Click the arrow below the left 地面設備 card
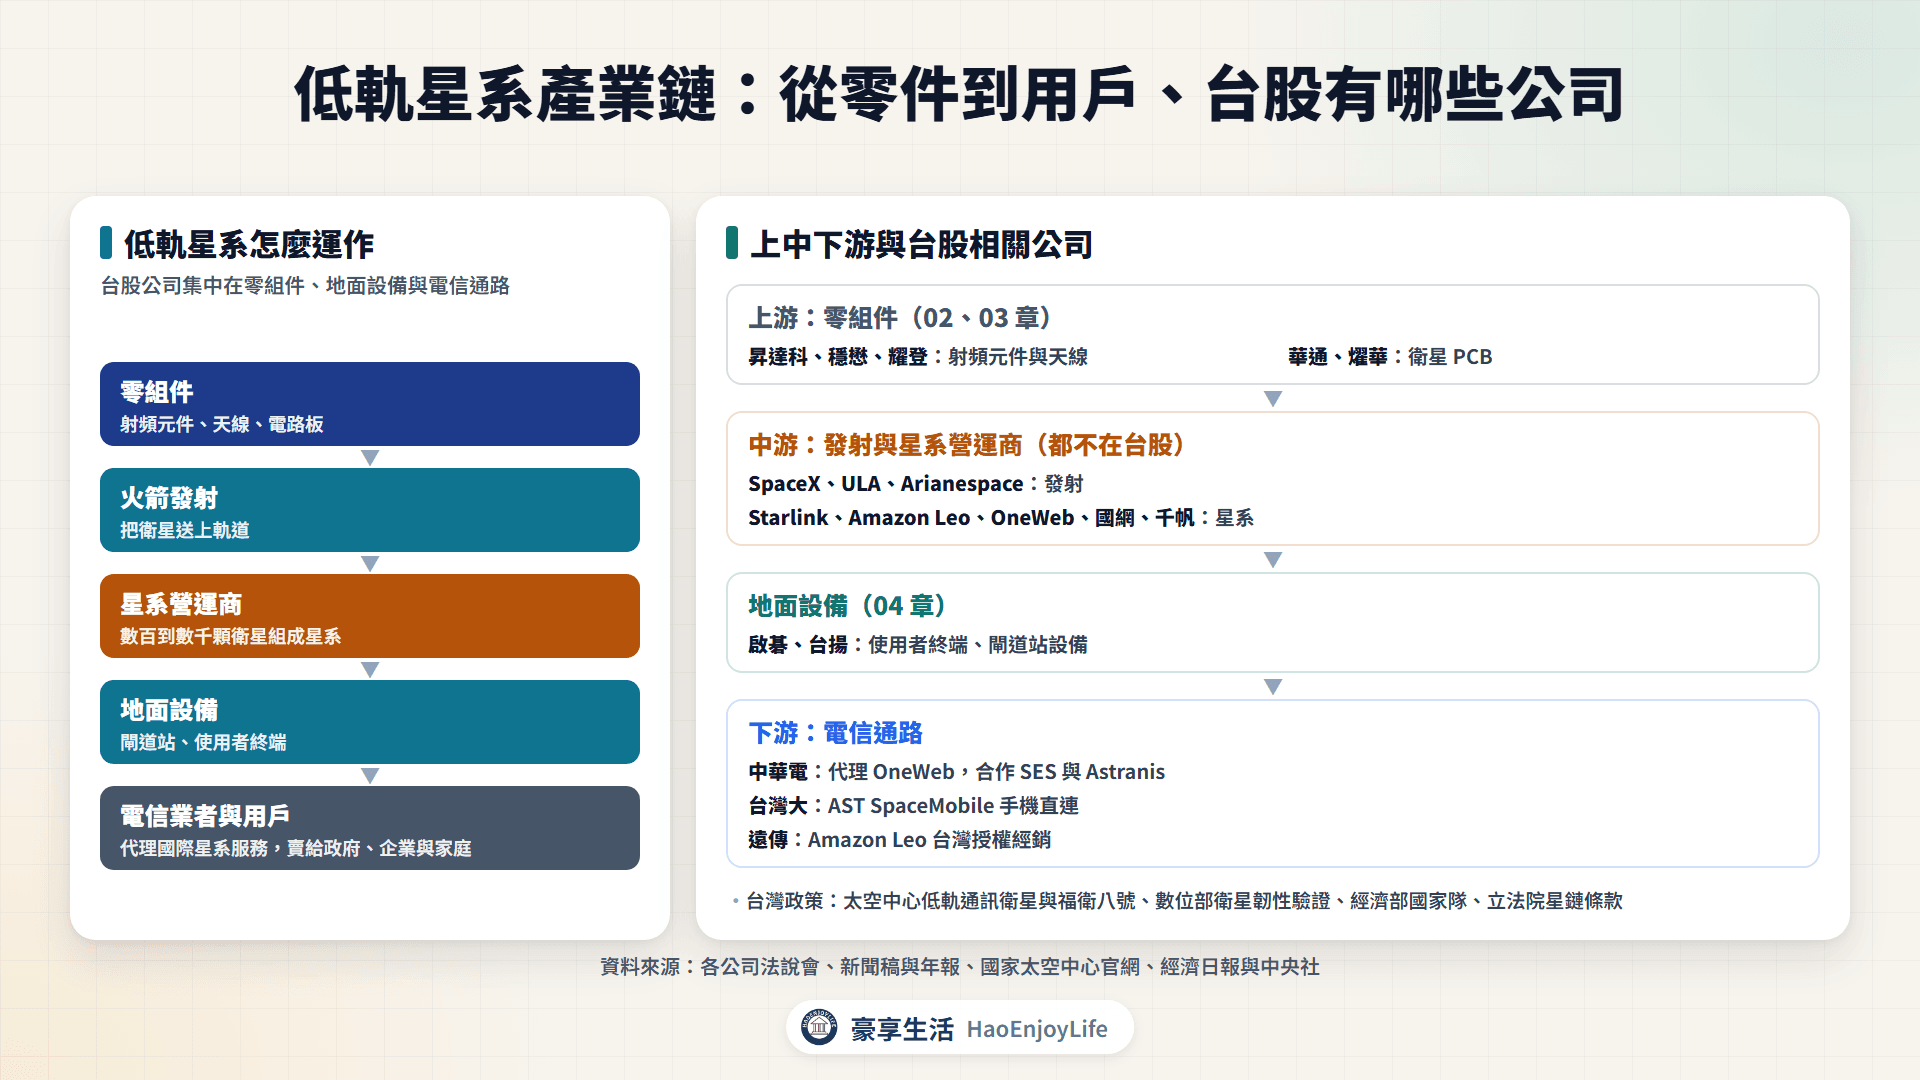 [370, 776]
